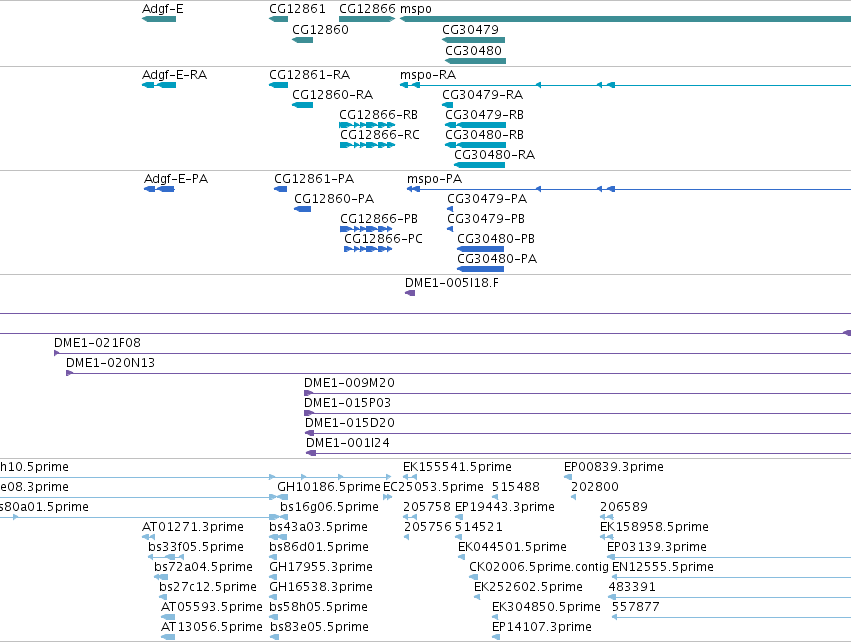This screenshot has width=851, height=642.
Task: Click the DME1-020N13 clone label
Action: point(110,363)
